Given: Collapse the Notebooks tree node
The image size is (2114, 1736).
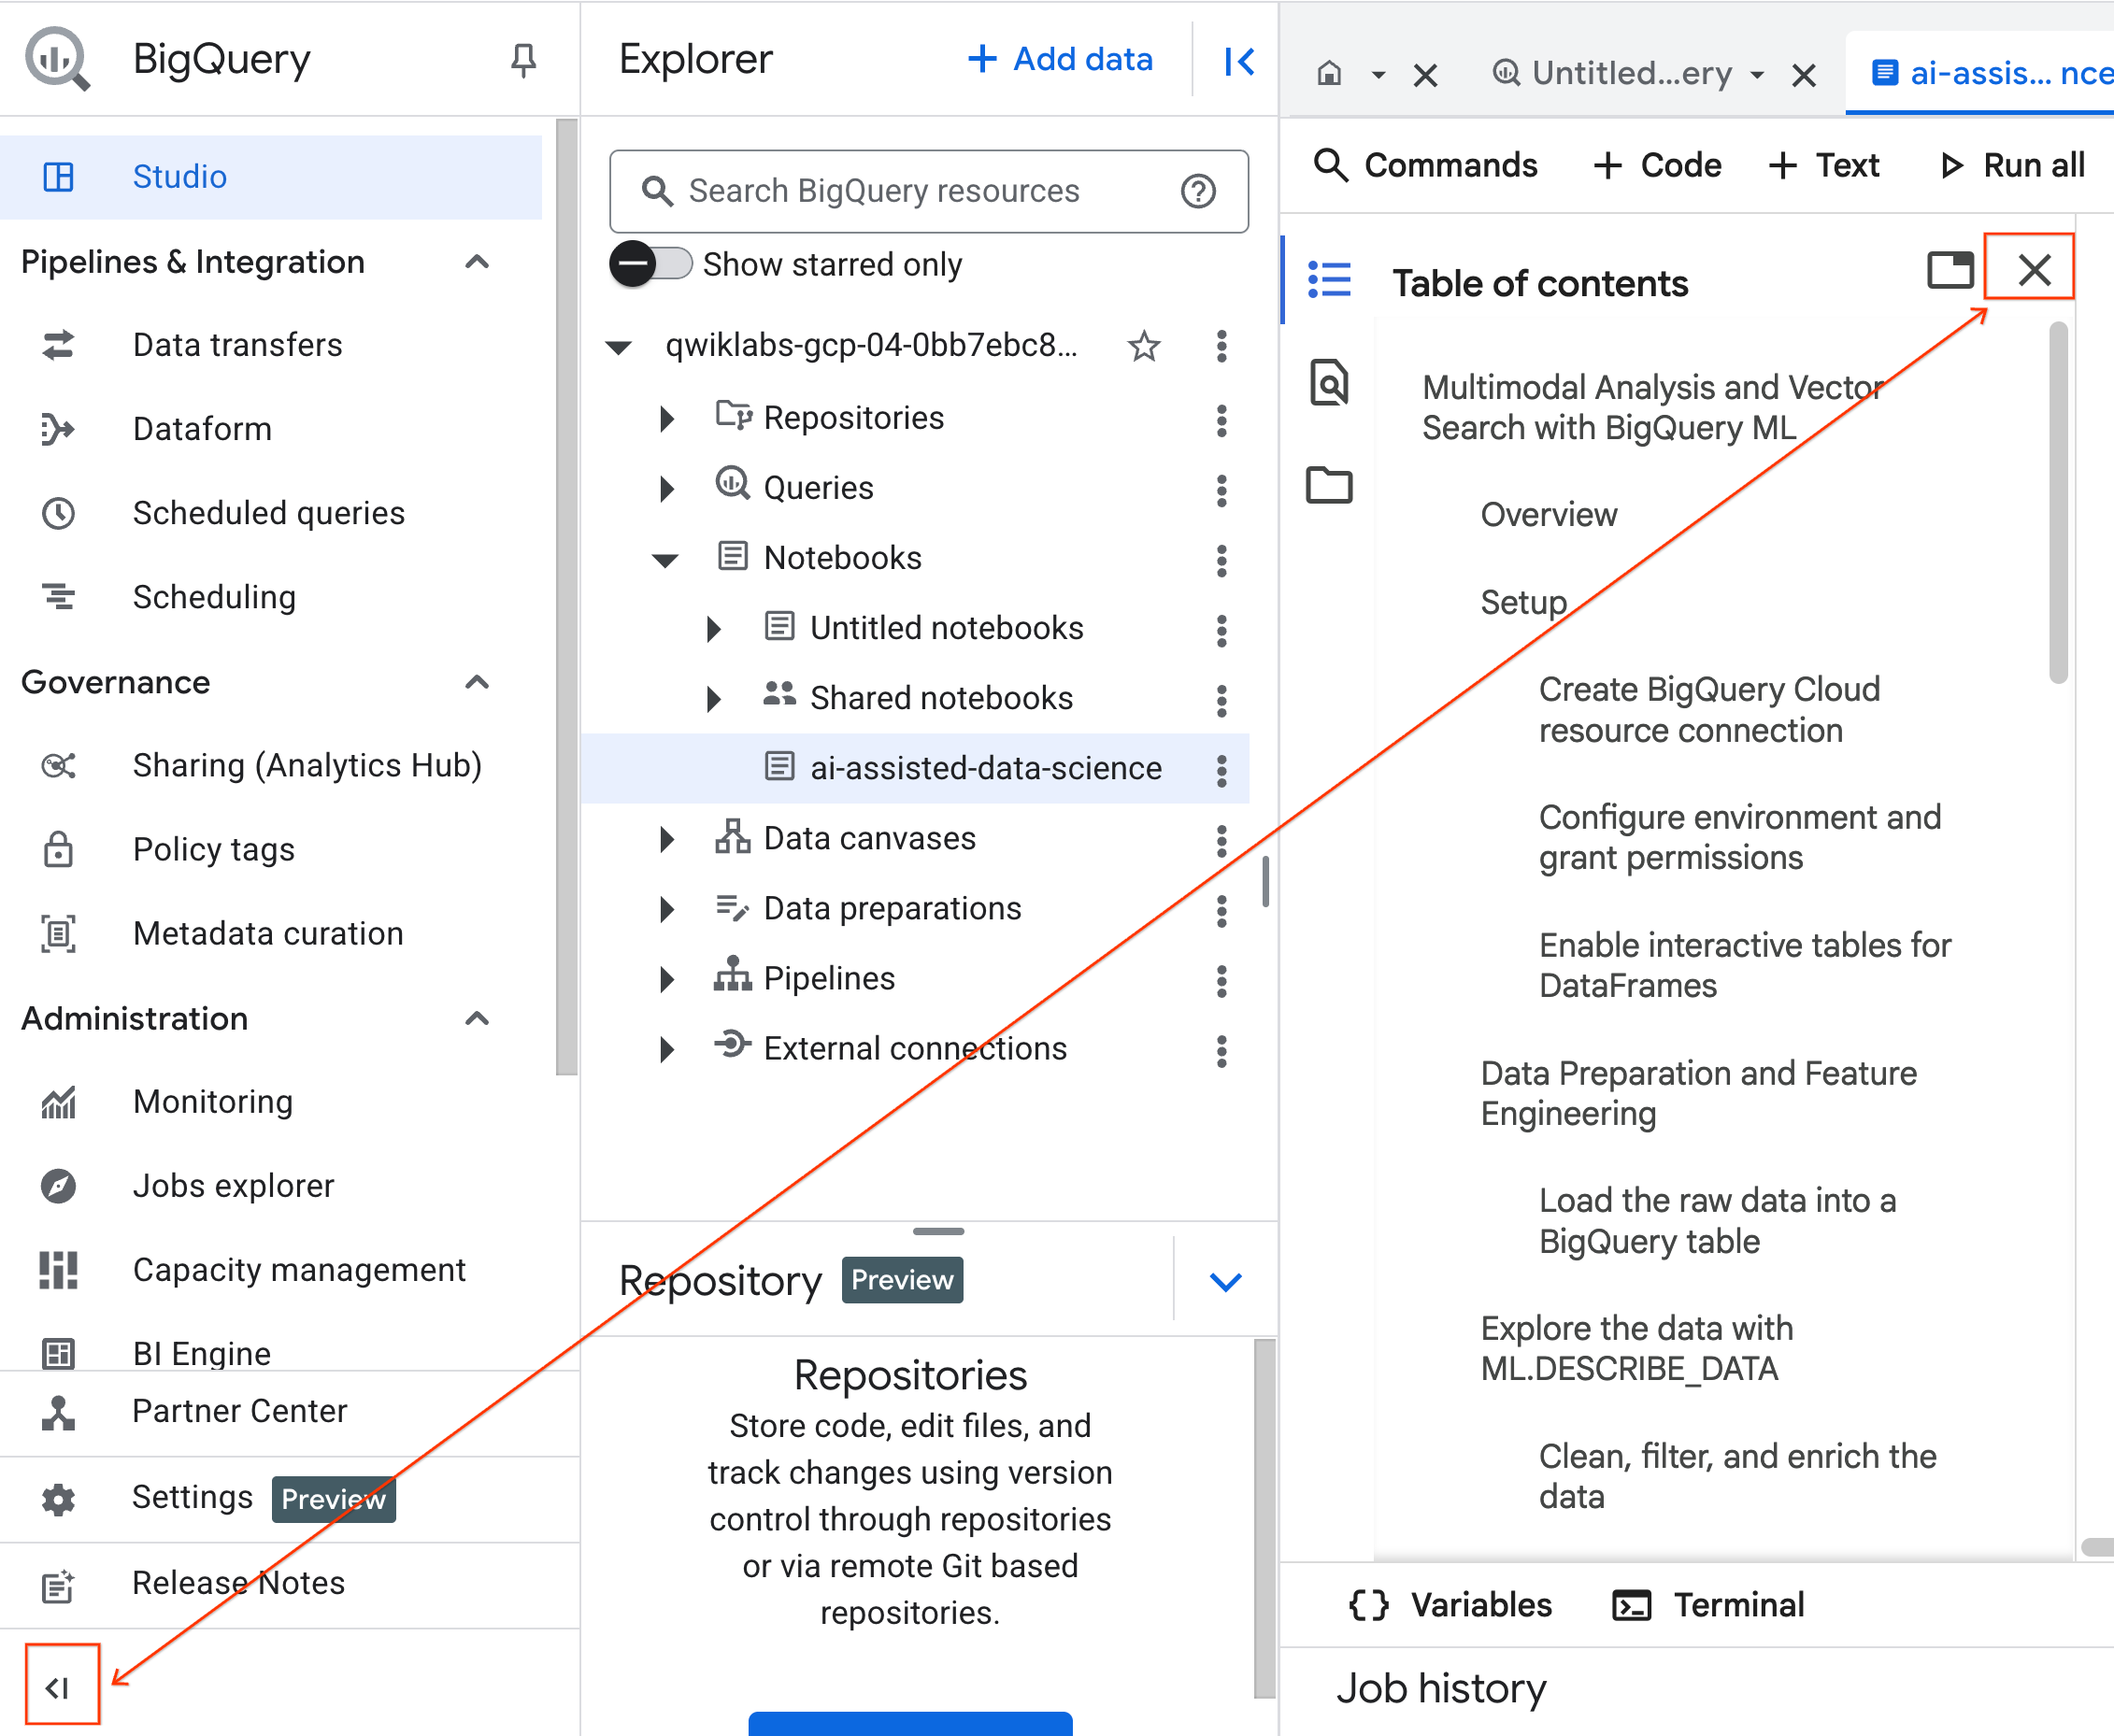Looking at the screenshot, I should point(666,559).
